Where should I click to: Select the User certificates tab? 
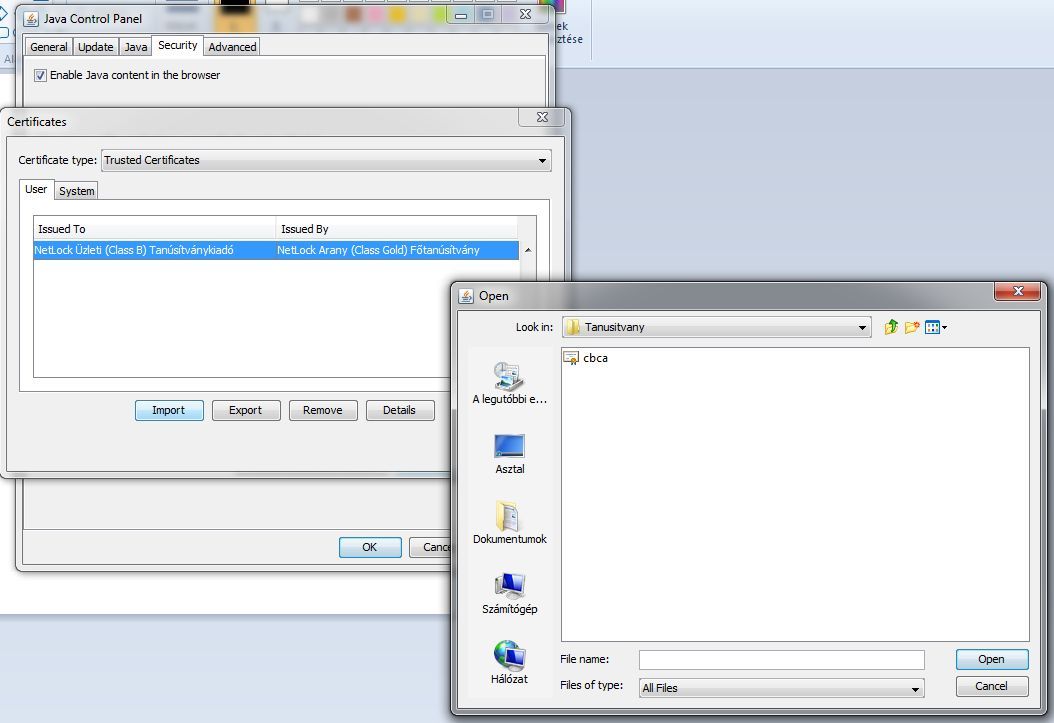pyautogui.click(x=36, y=189)
